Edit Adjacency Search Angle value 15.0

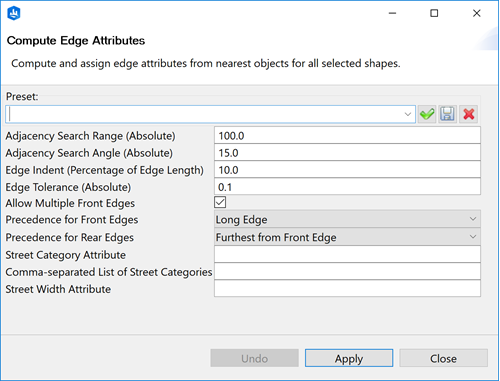(x=347, y=153)
